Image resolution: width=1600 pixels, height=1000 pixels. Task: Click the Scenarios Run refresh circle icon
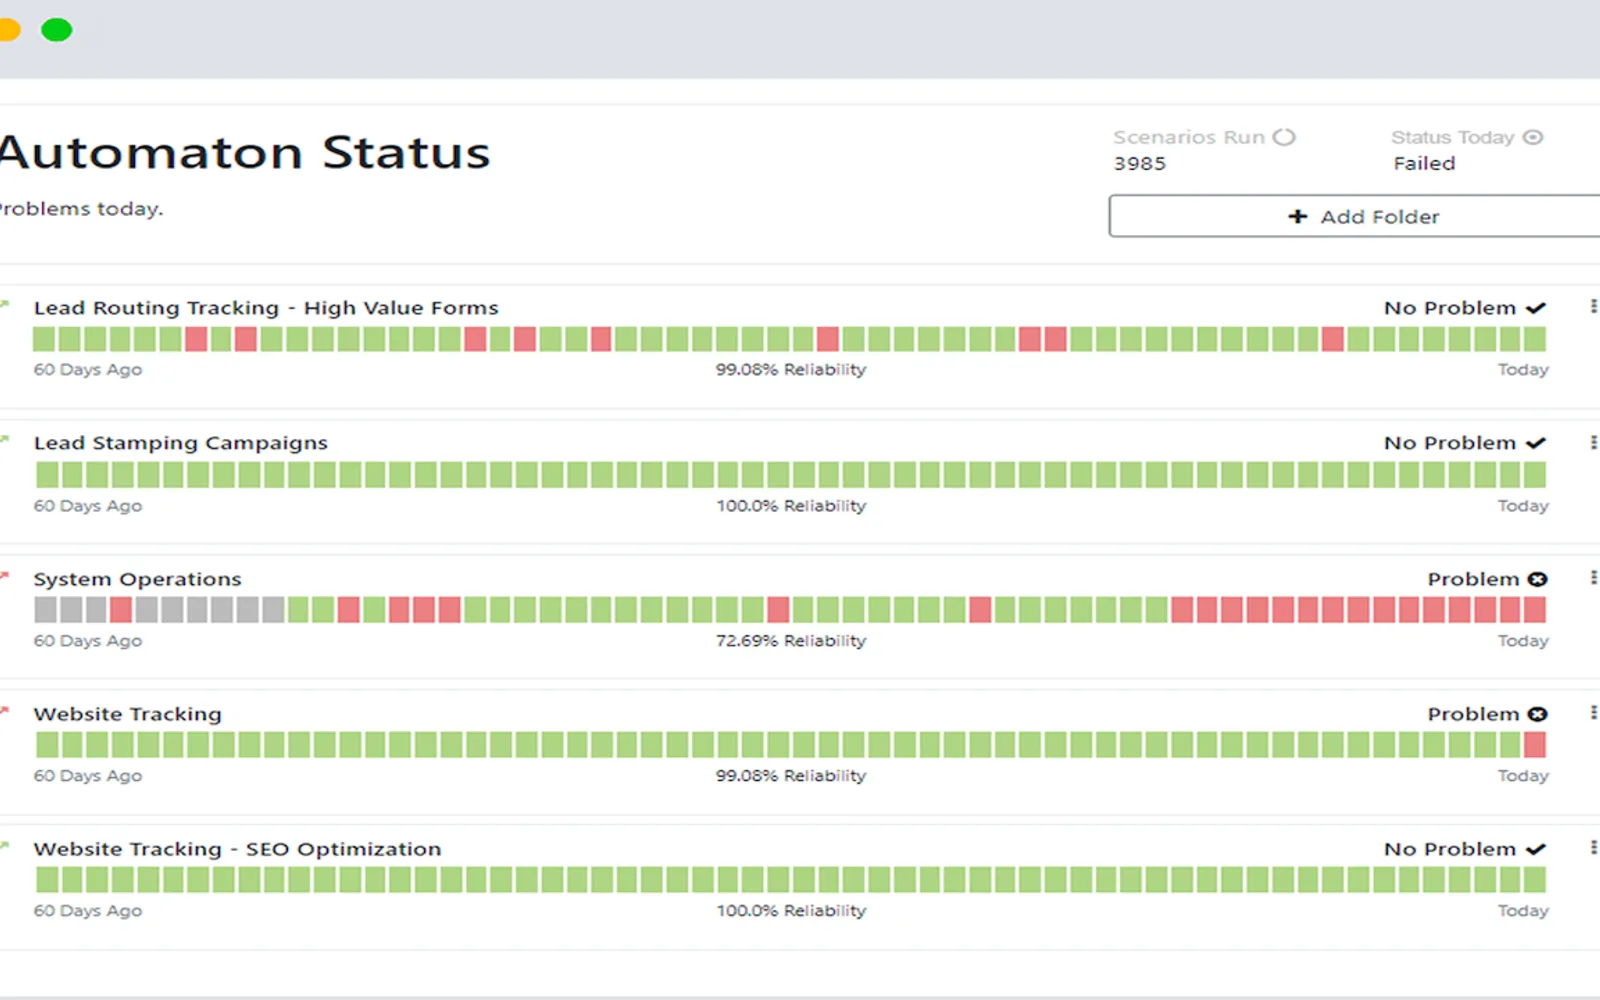tap(1284, 137)
